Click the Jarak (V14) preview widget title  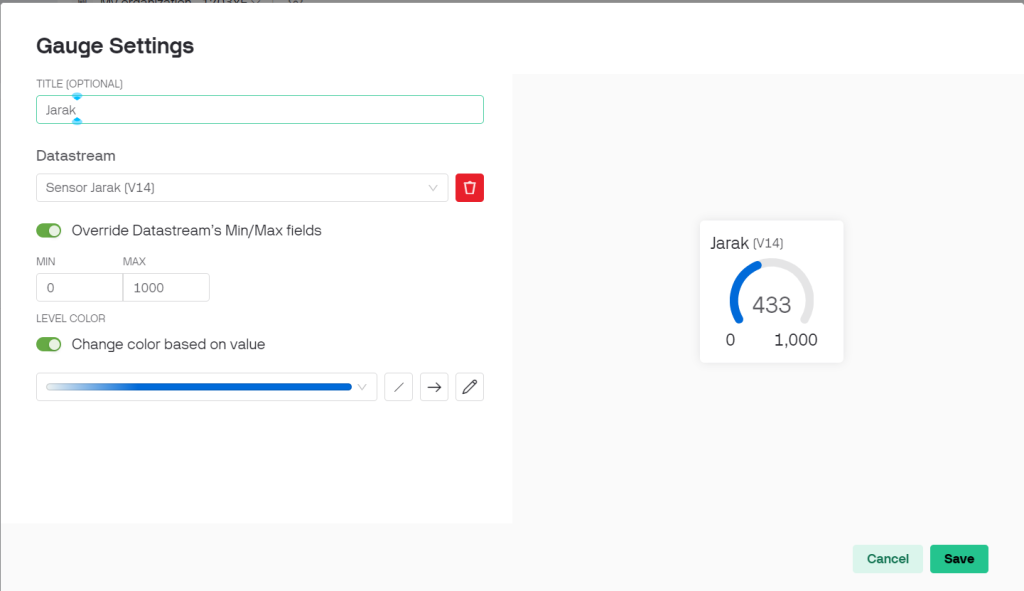746,243
